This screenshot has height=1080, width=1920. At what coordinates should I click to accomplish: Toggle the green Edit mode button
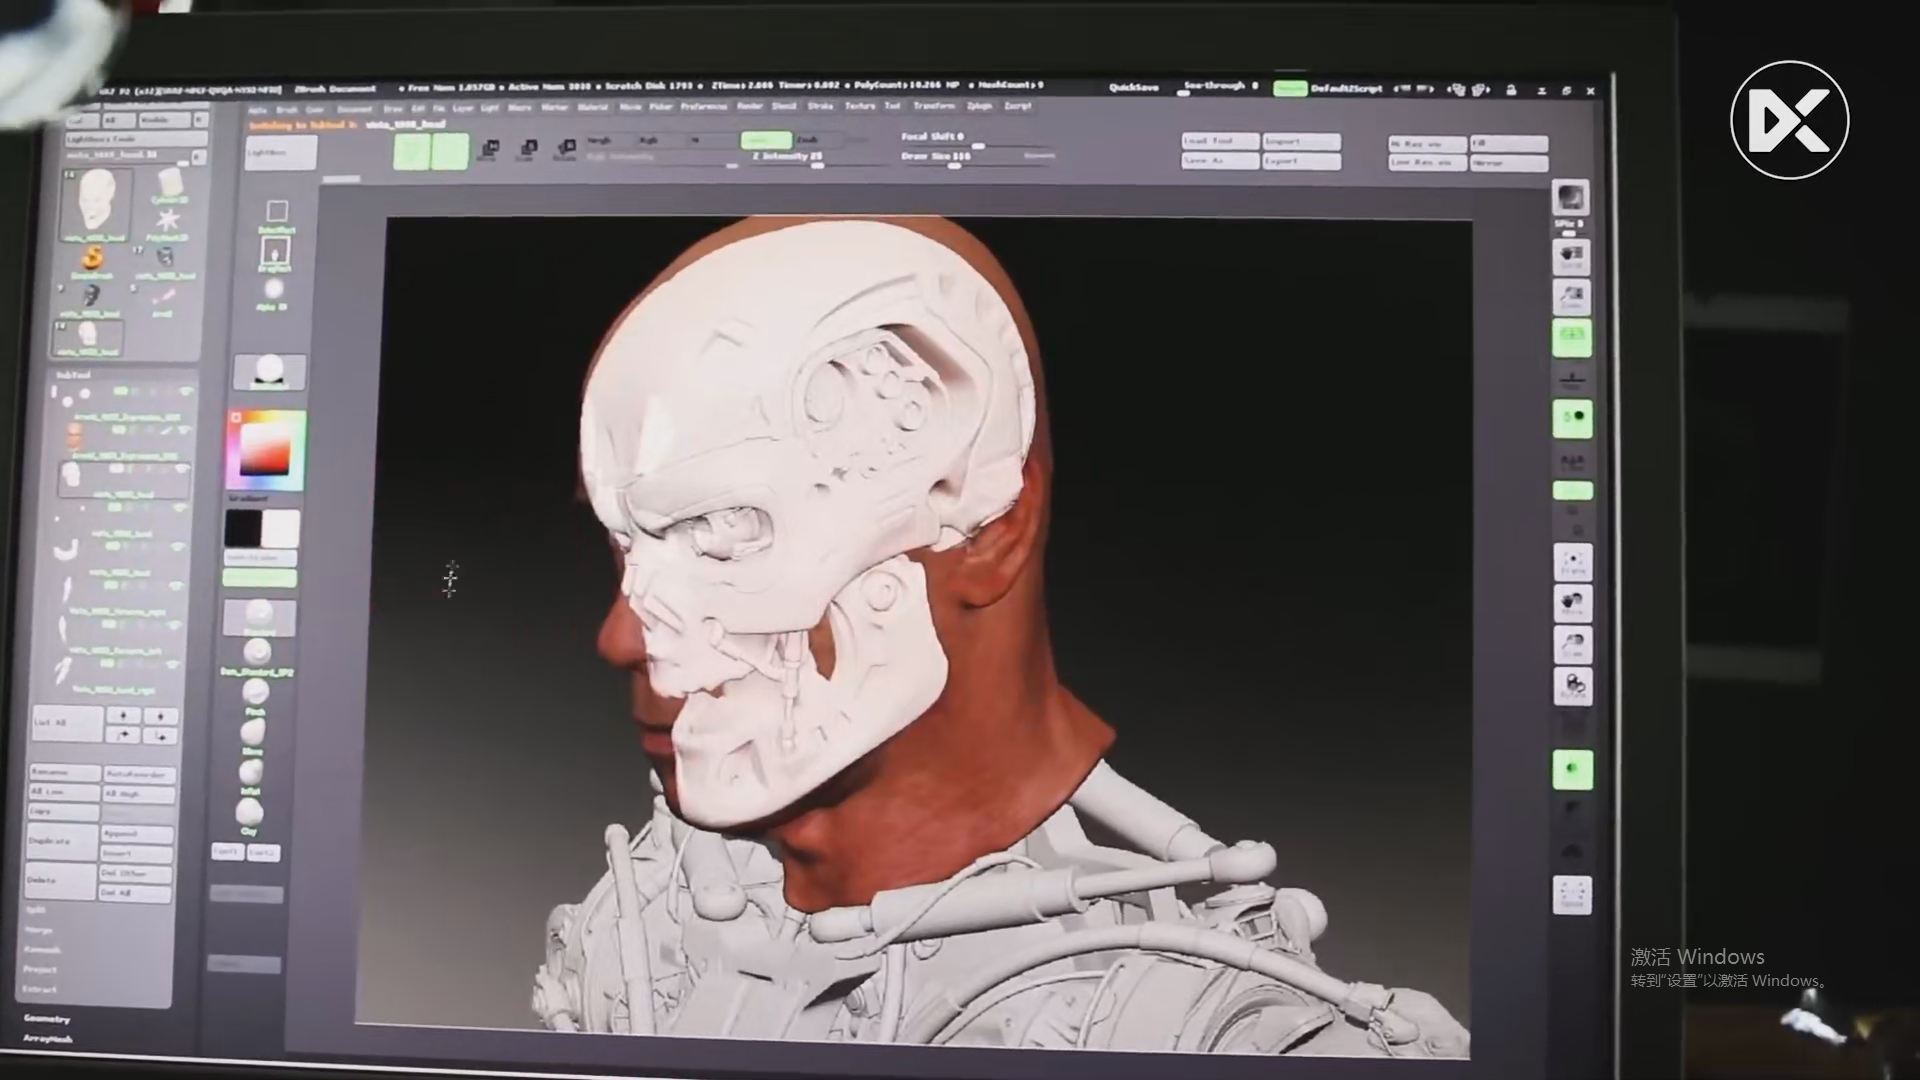(412, 151)
